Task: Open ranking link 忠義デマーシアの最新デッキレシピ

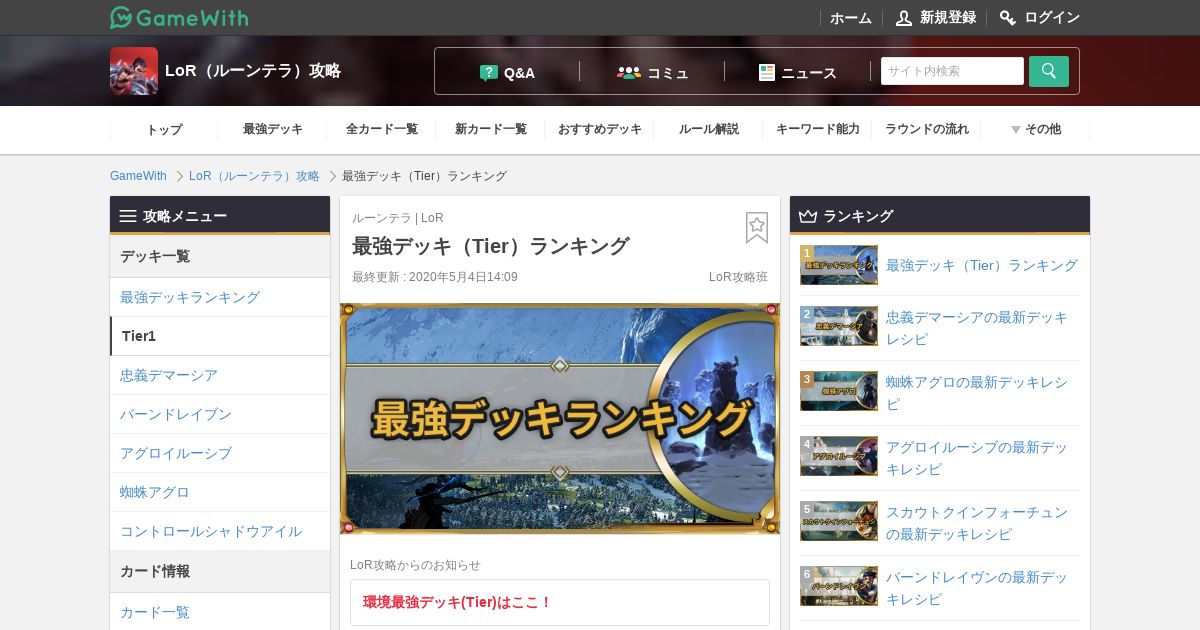Action: tap(977, 328)
